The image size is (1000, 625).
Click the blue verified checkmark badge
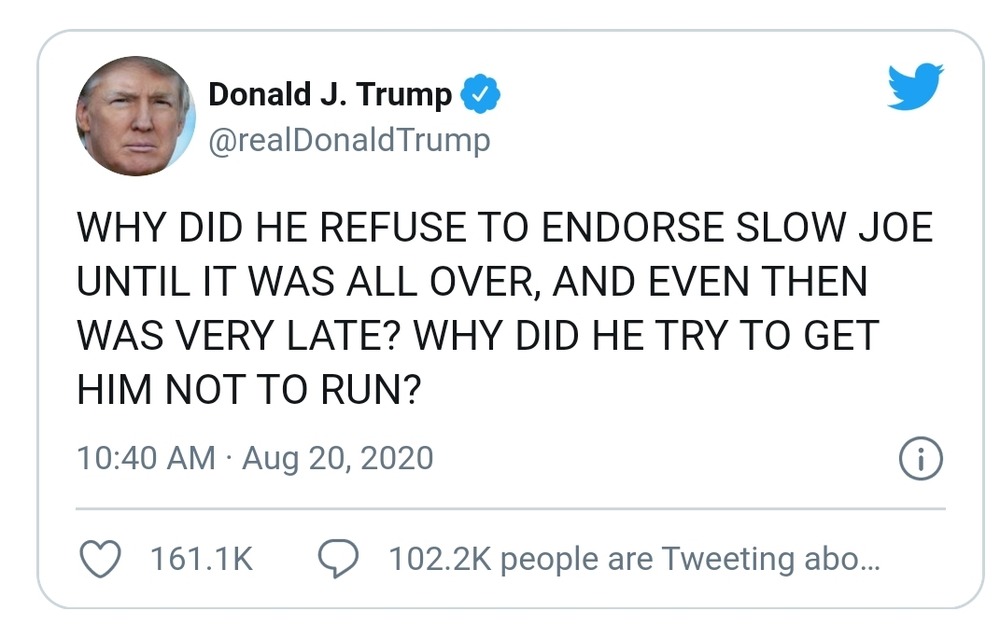[x=480, y=96]
